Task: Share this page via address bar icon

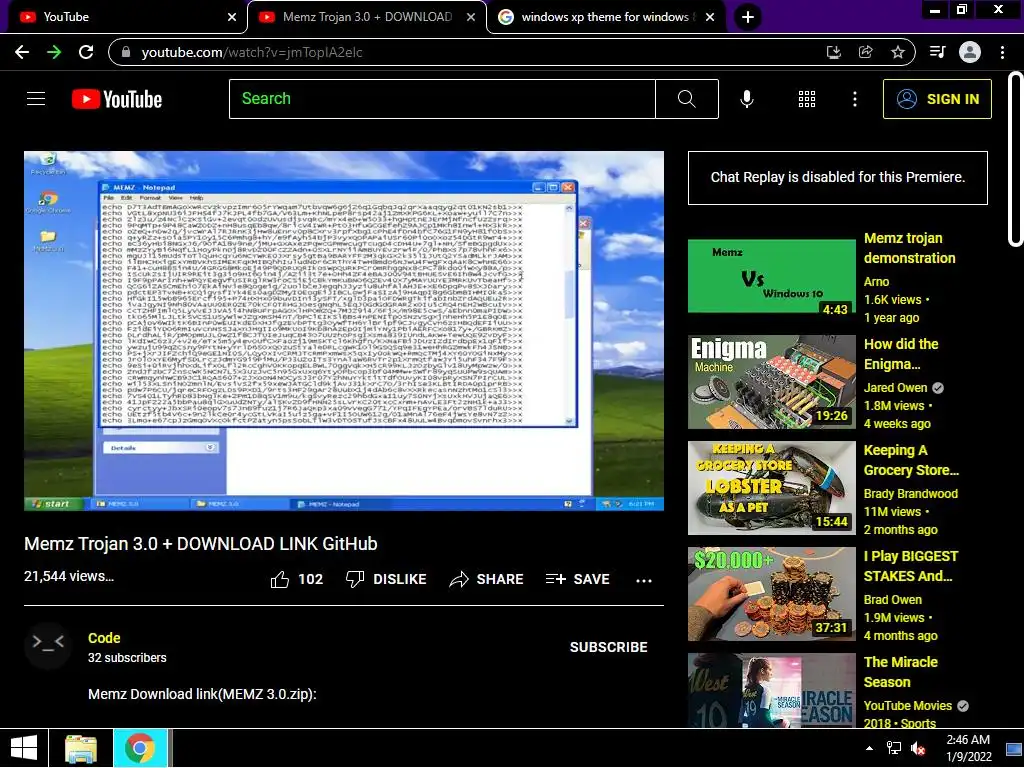Action: coord(865,52)
